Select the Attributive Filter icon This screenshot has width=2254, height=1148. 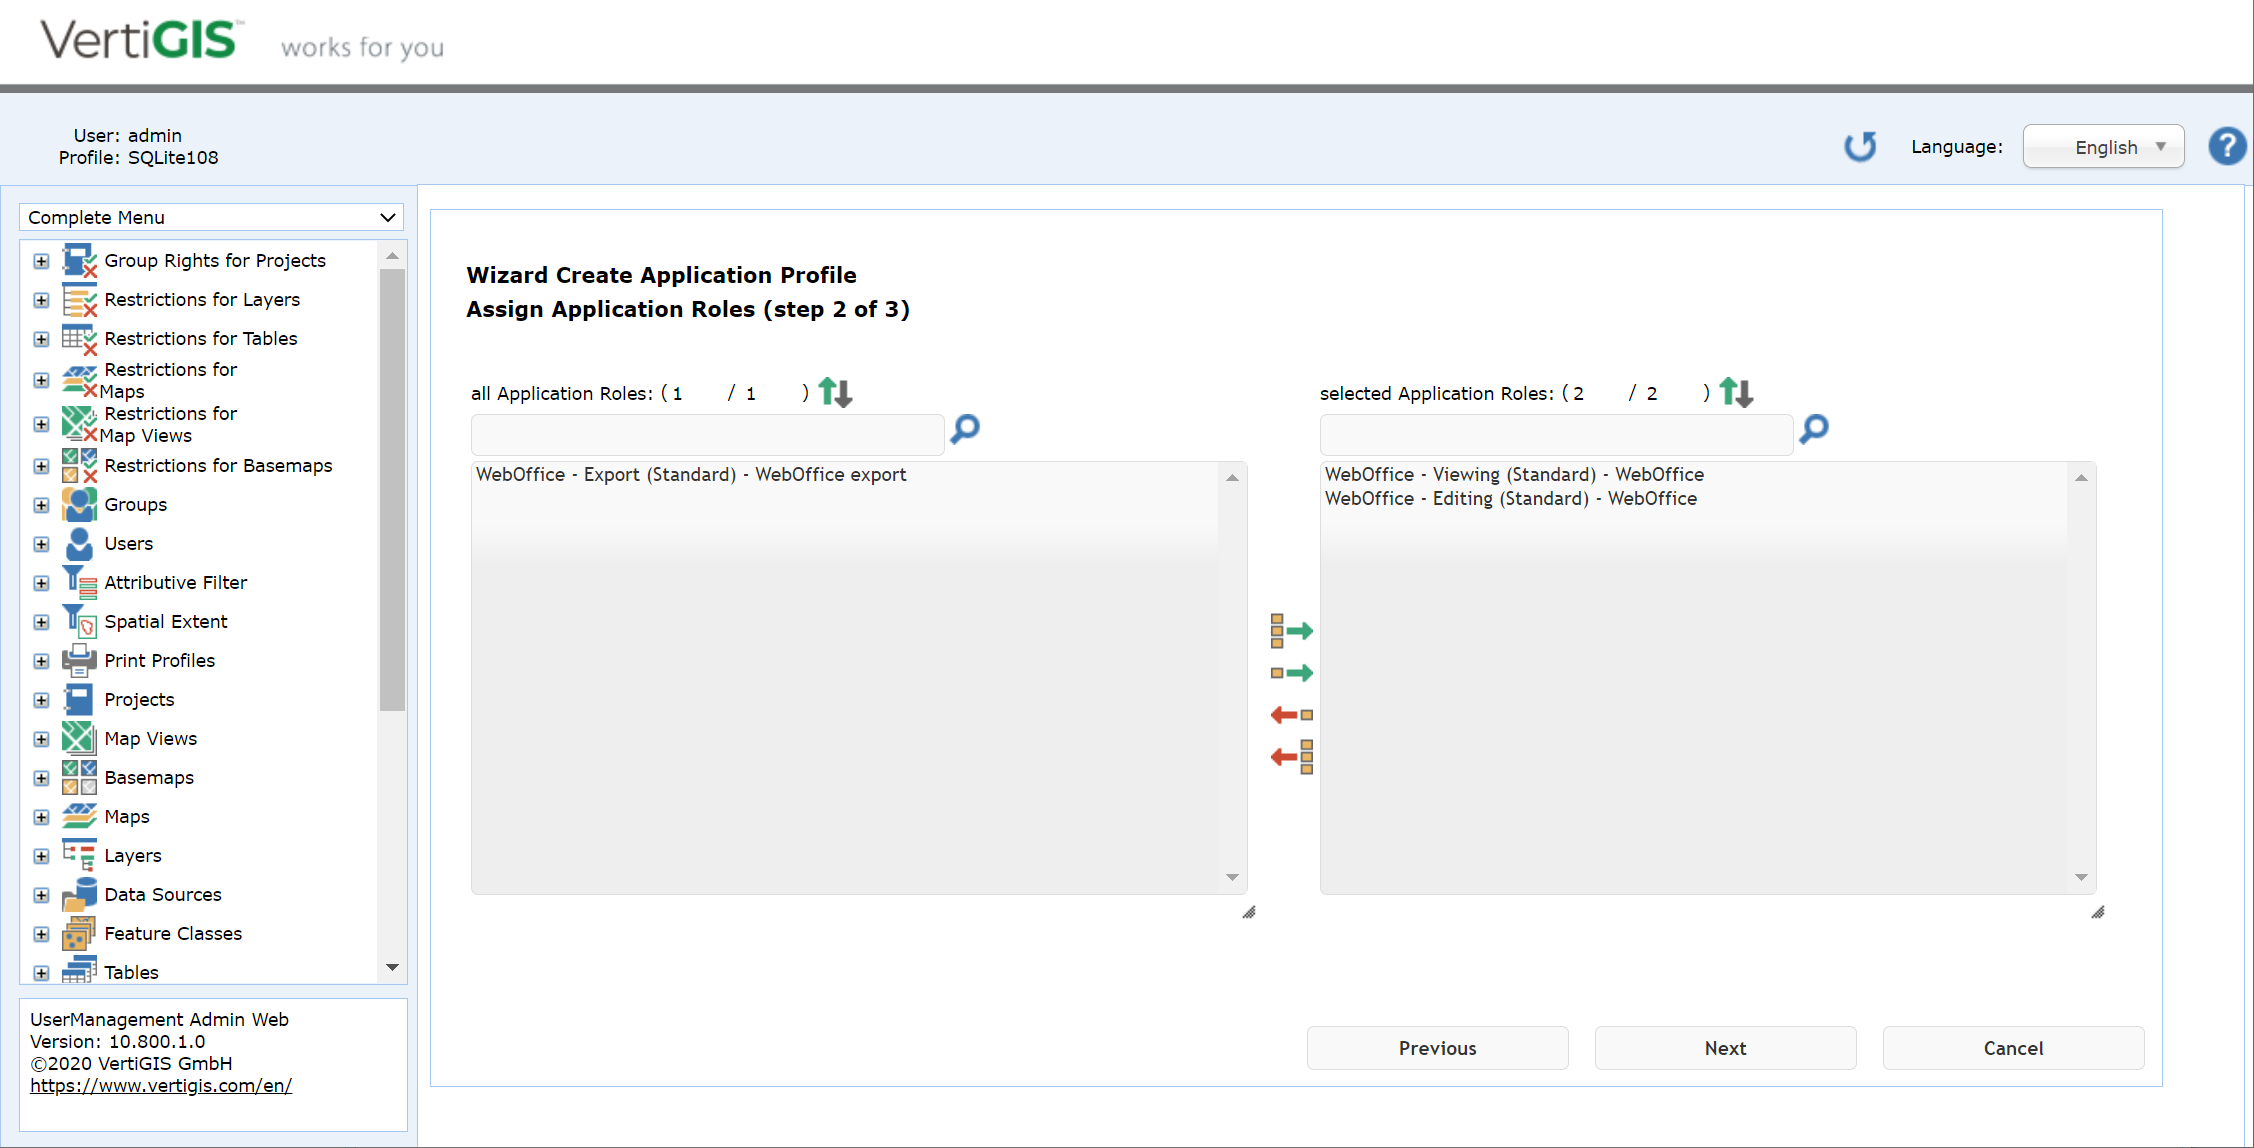tap(79, 582)
